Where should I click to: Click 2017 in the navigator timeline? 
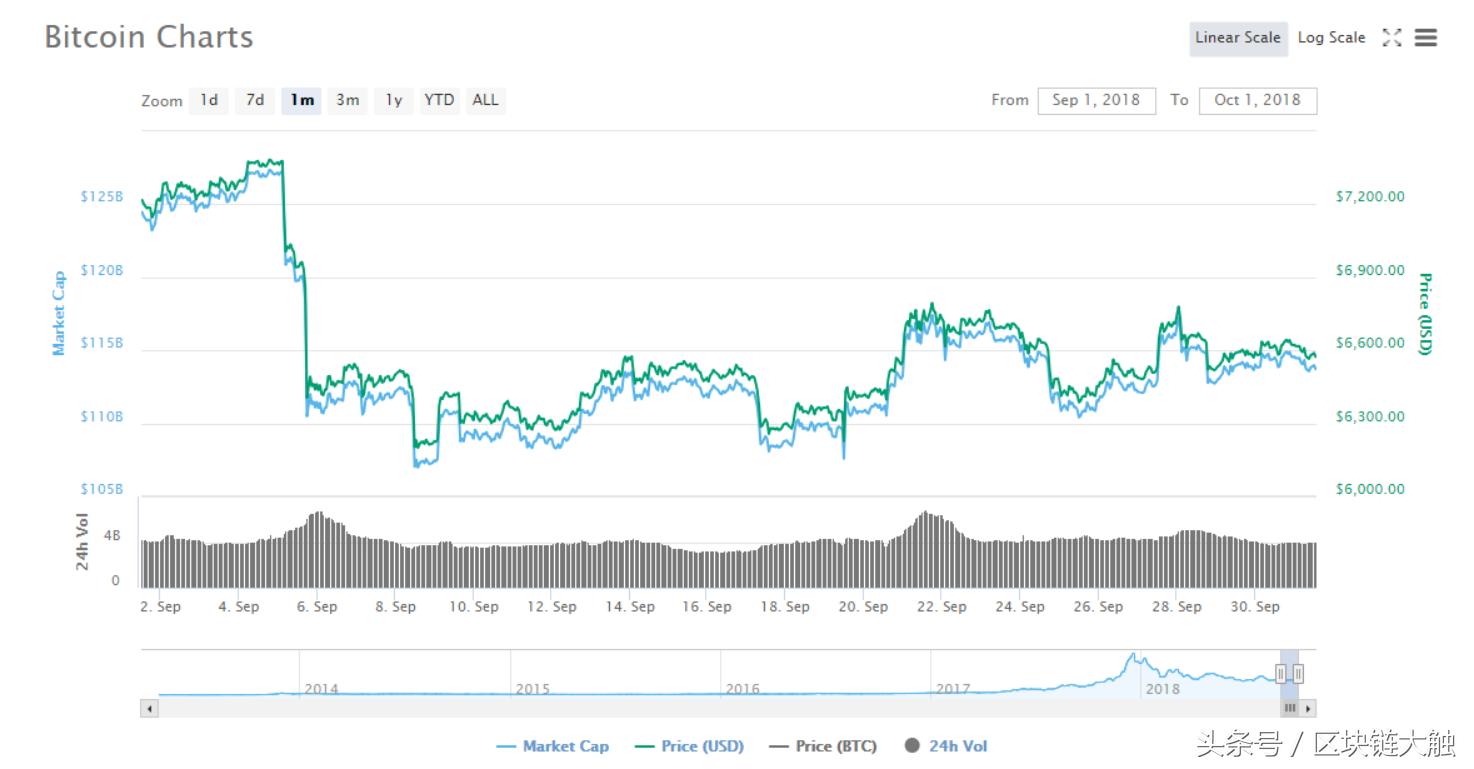(953, 689)
